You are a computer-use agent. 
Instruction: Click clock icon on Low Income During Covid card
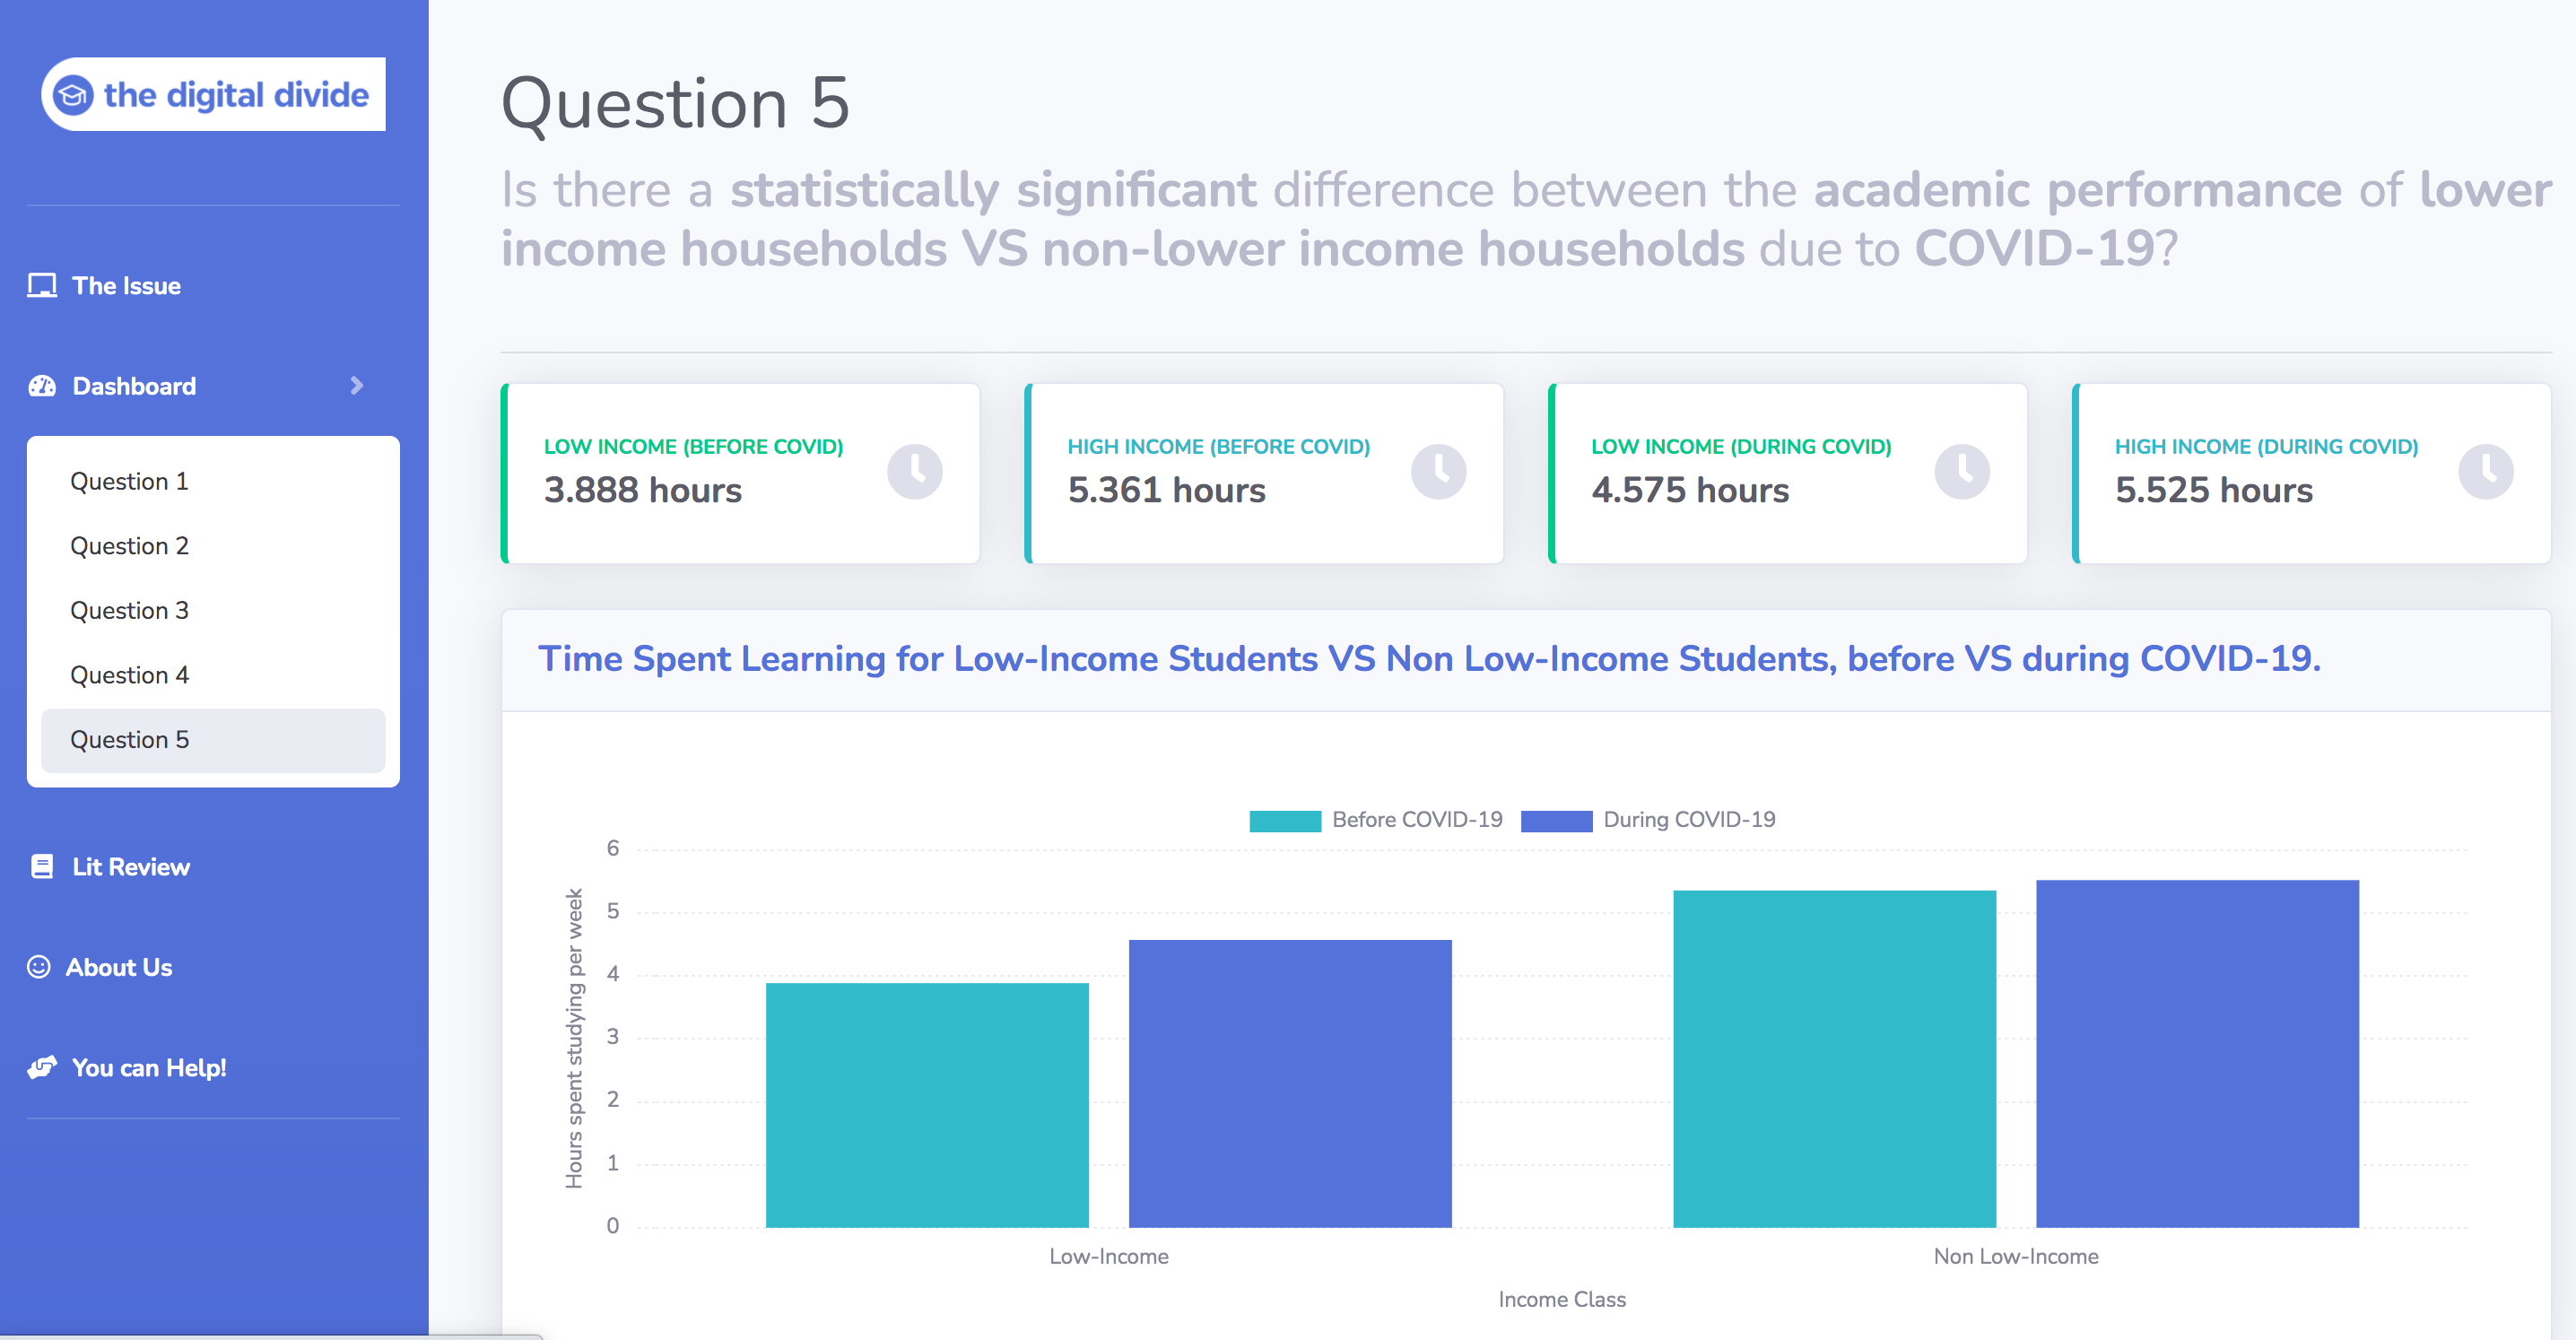tap(1962, 471)
